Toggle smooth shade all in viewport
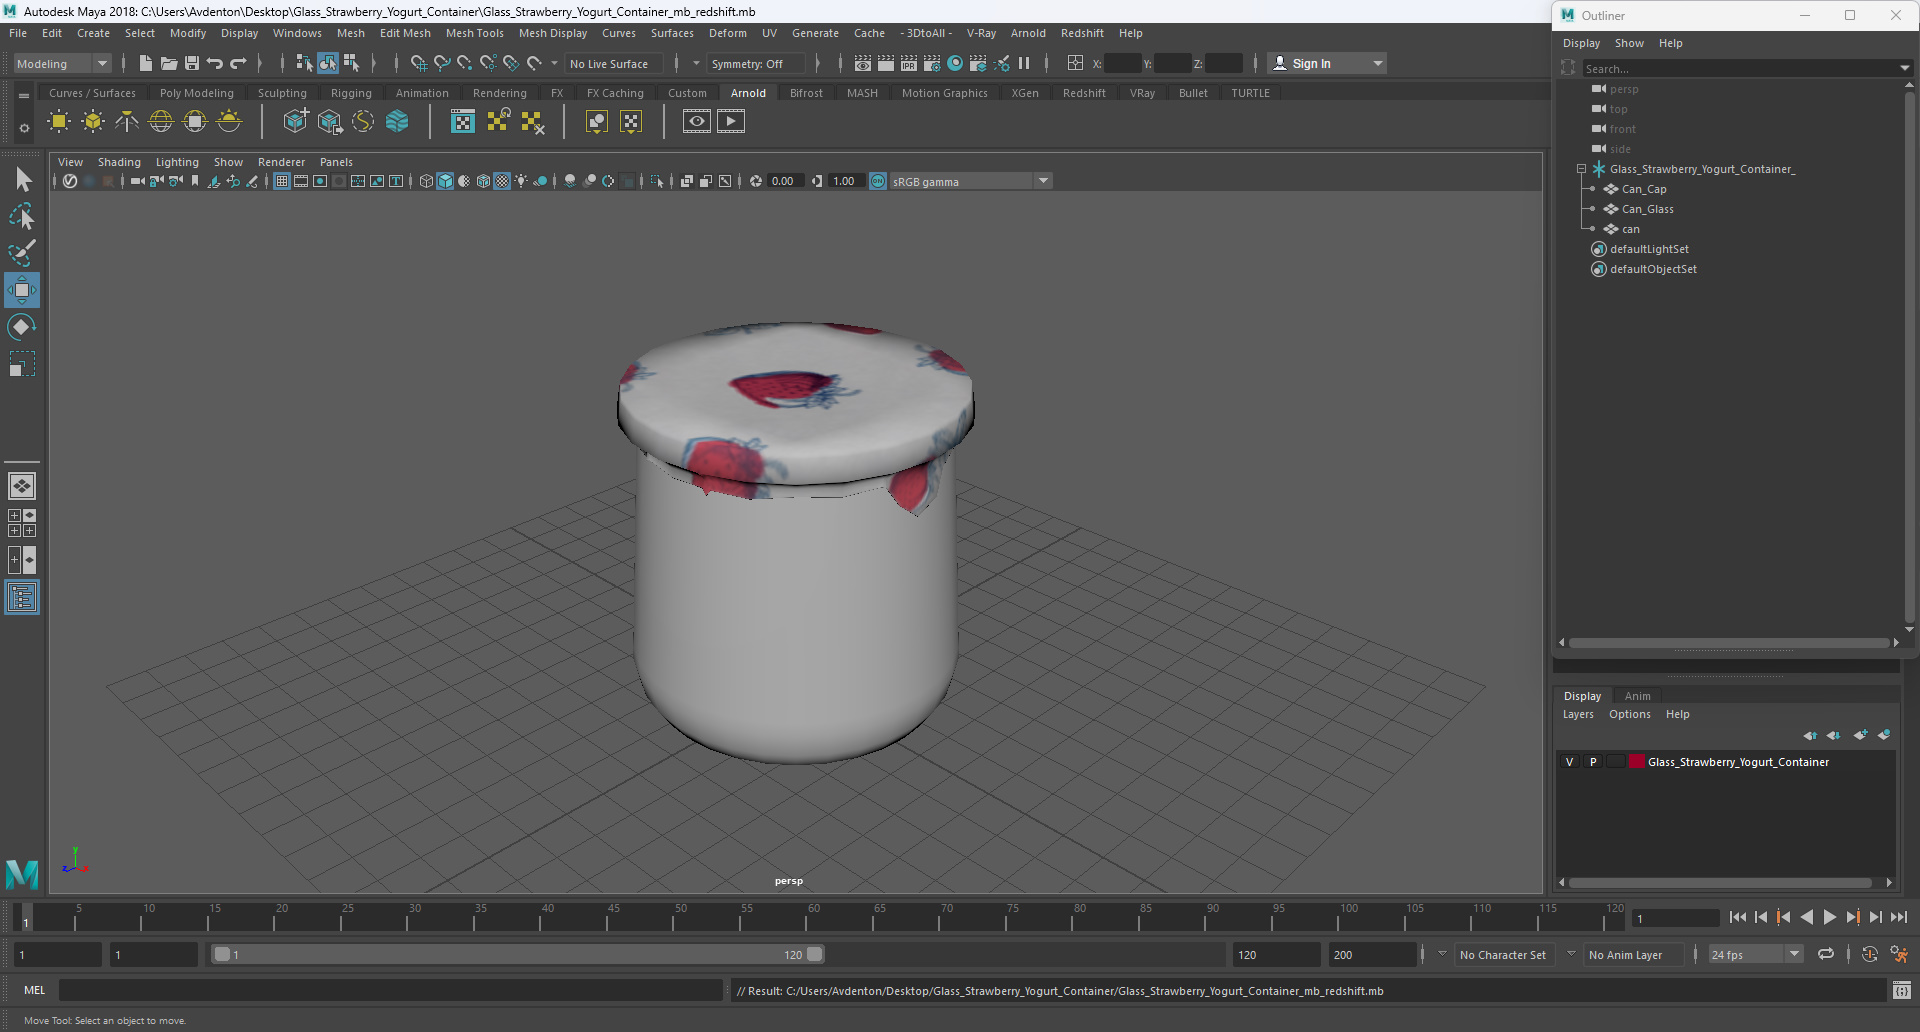Viewport: 1920px width, 1032px height. 445,181
